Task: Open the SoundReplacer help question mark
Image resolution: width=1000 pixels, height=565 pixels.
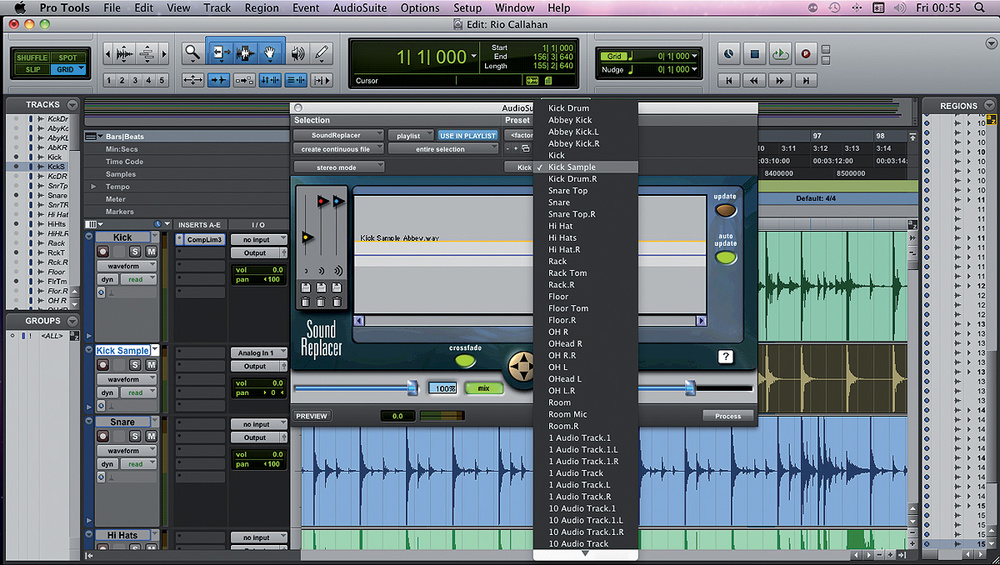Action: (x=725, y=356)
